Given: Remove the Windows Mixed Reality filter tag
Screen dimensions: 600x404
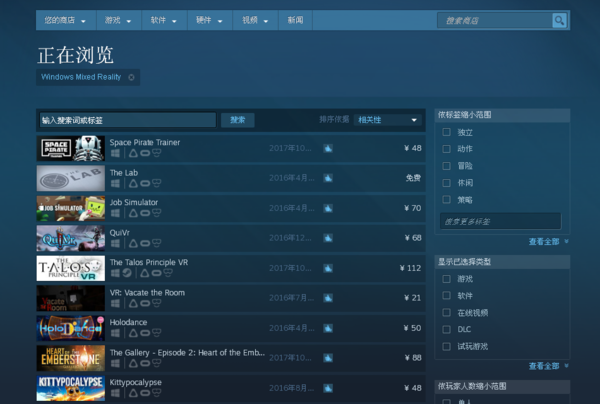Looking at the screenshot, I should 131,77.
